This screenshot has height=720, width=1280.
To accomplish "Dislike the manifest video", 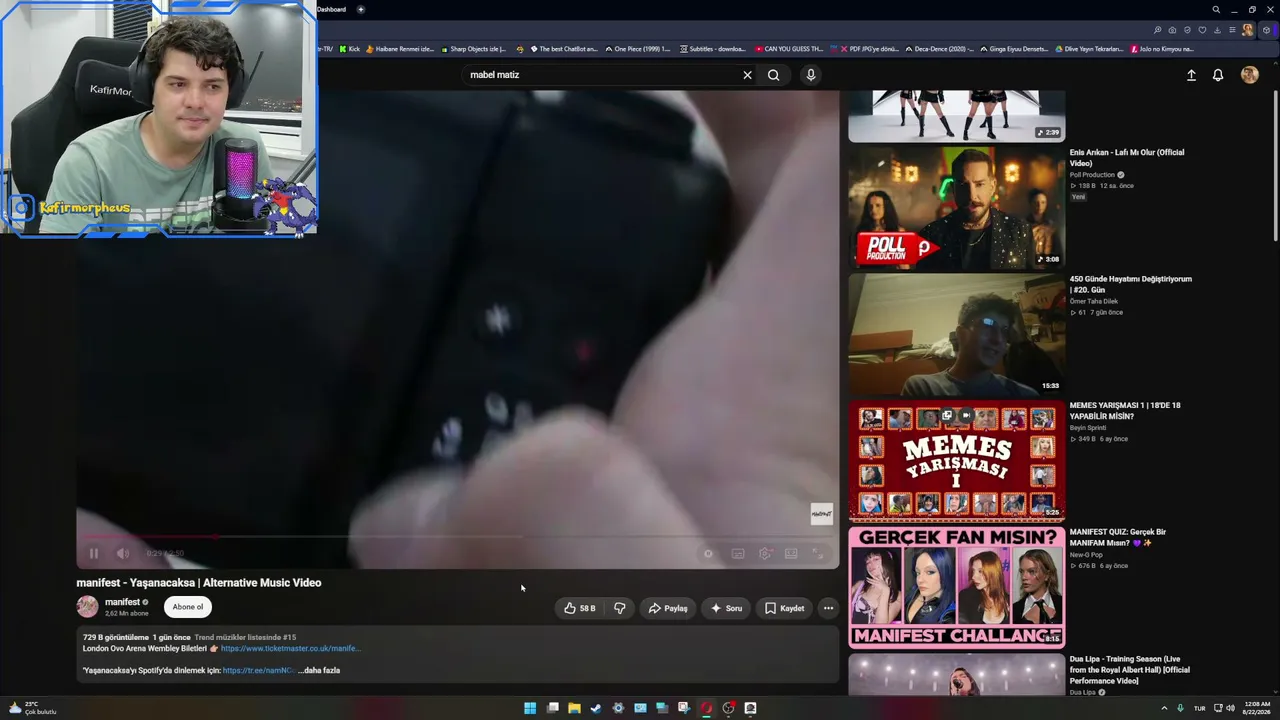I will 620,608.
